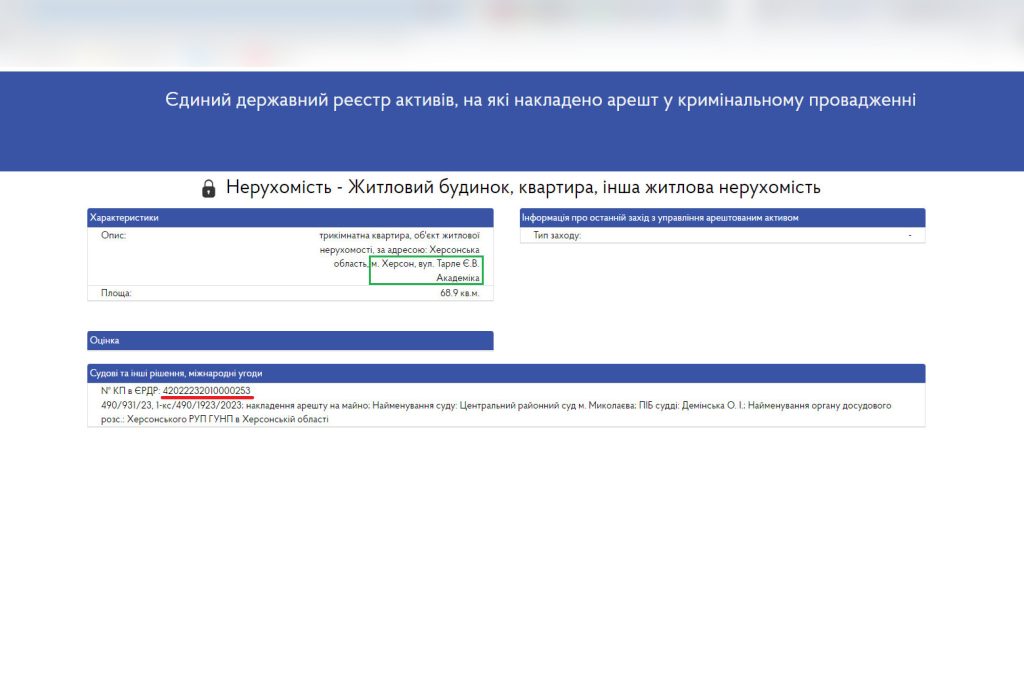Select the 68.9 кв.м. area value
Screen dimensions: 1024x683
[x=459, y=294]
